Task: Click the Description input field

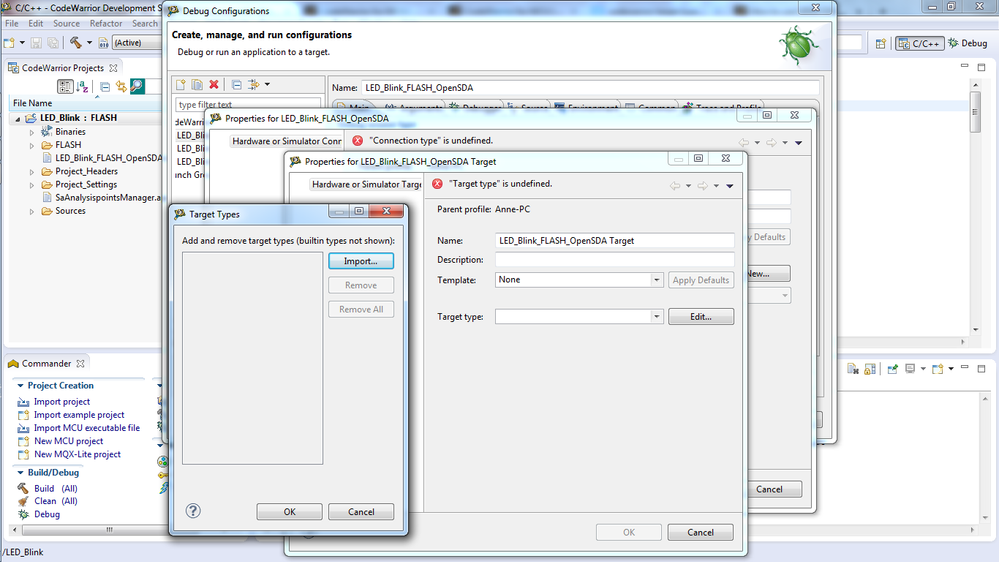Action: pyautogui.click(x=615, y=260)
